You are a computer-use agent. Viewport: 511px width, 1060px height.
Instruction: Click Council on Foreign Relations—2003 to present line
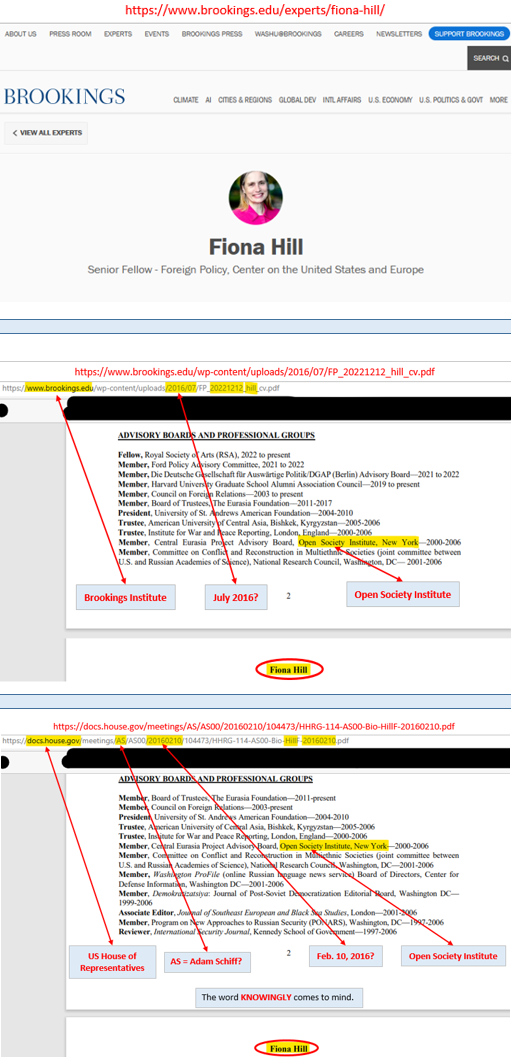tap(211, 494)
